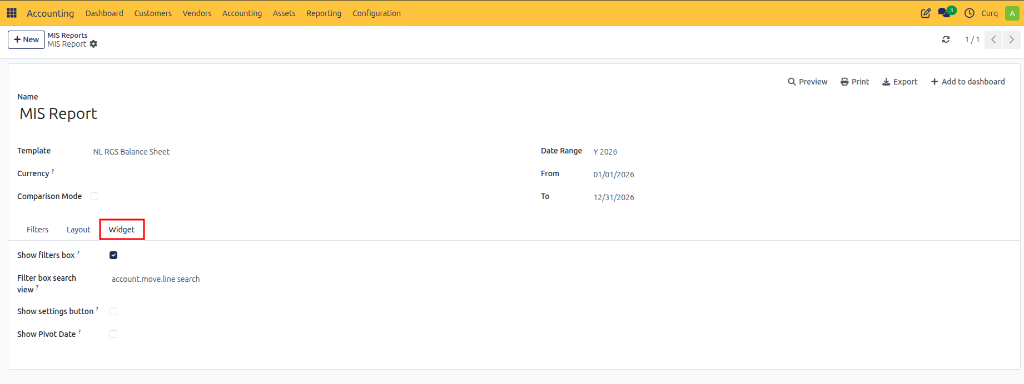Click the gear icon beside MIS Report breadcrumb
Viewport: 1024px width, 384px height.
[x=93, y=44]
